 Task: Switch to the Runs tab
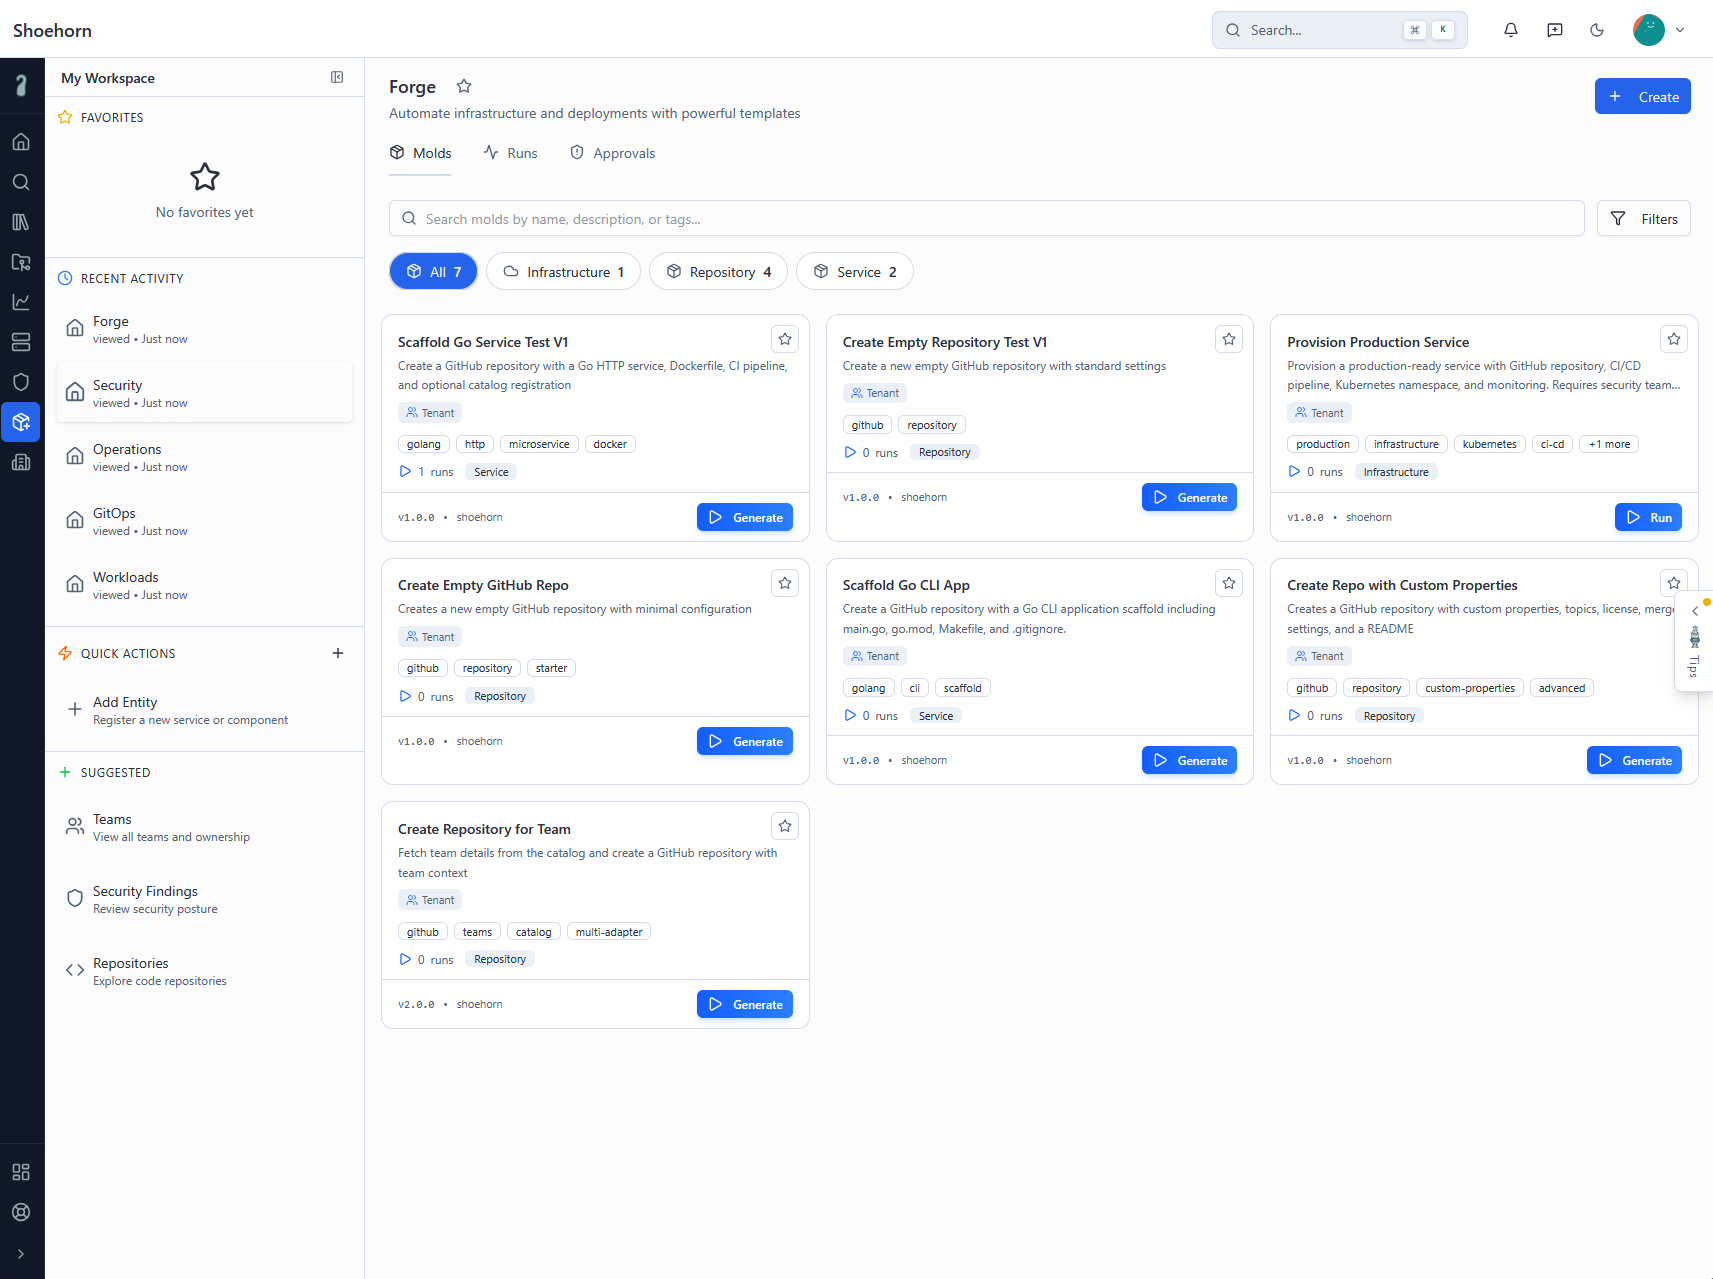tap(511, 153)
